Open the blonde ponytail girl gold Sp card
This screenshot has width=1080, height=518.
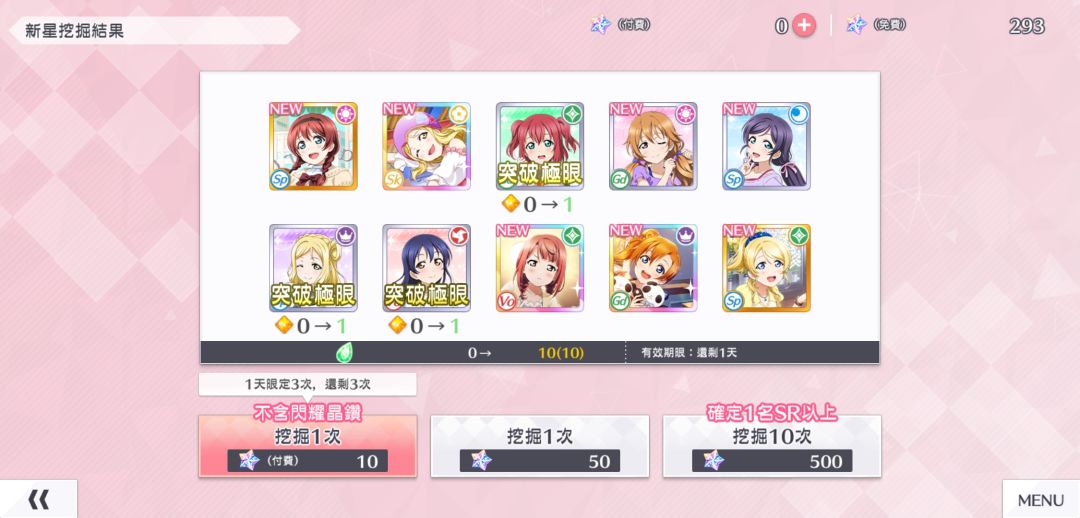pyautogui.click(x=766, y=268)
